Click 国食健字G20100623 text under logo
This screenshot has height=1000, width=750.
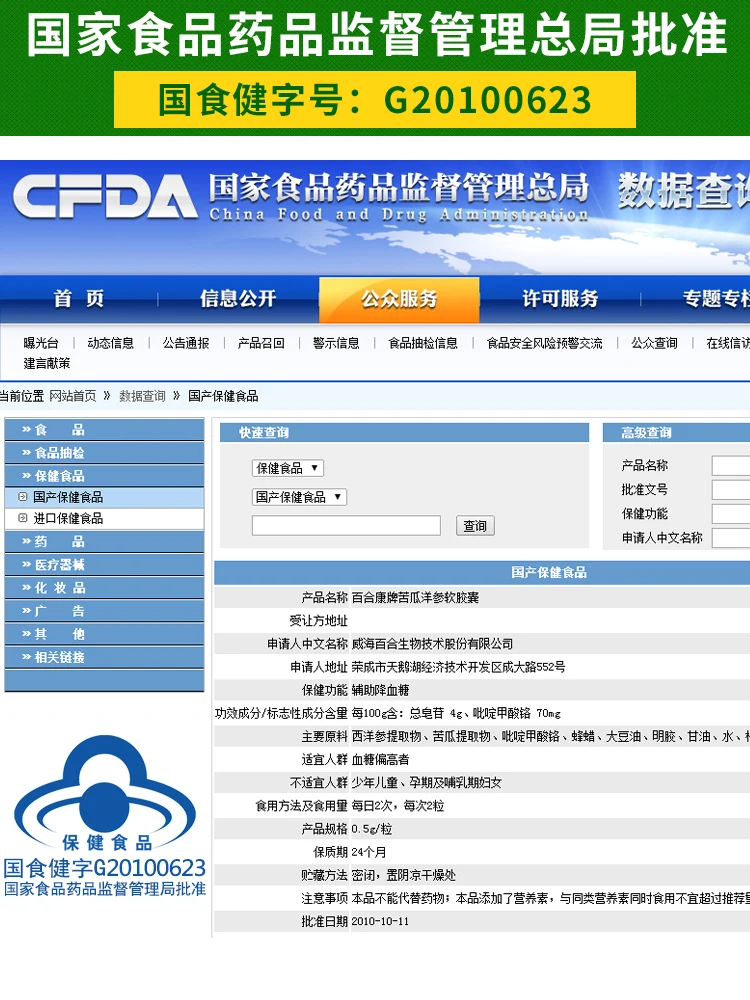coord(105,868)
